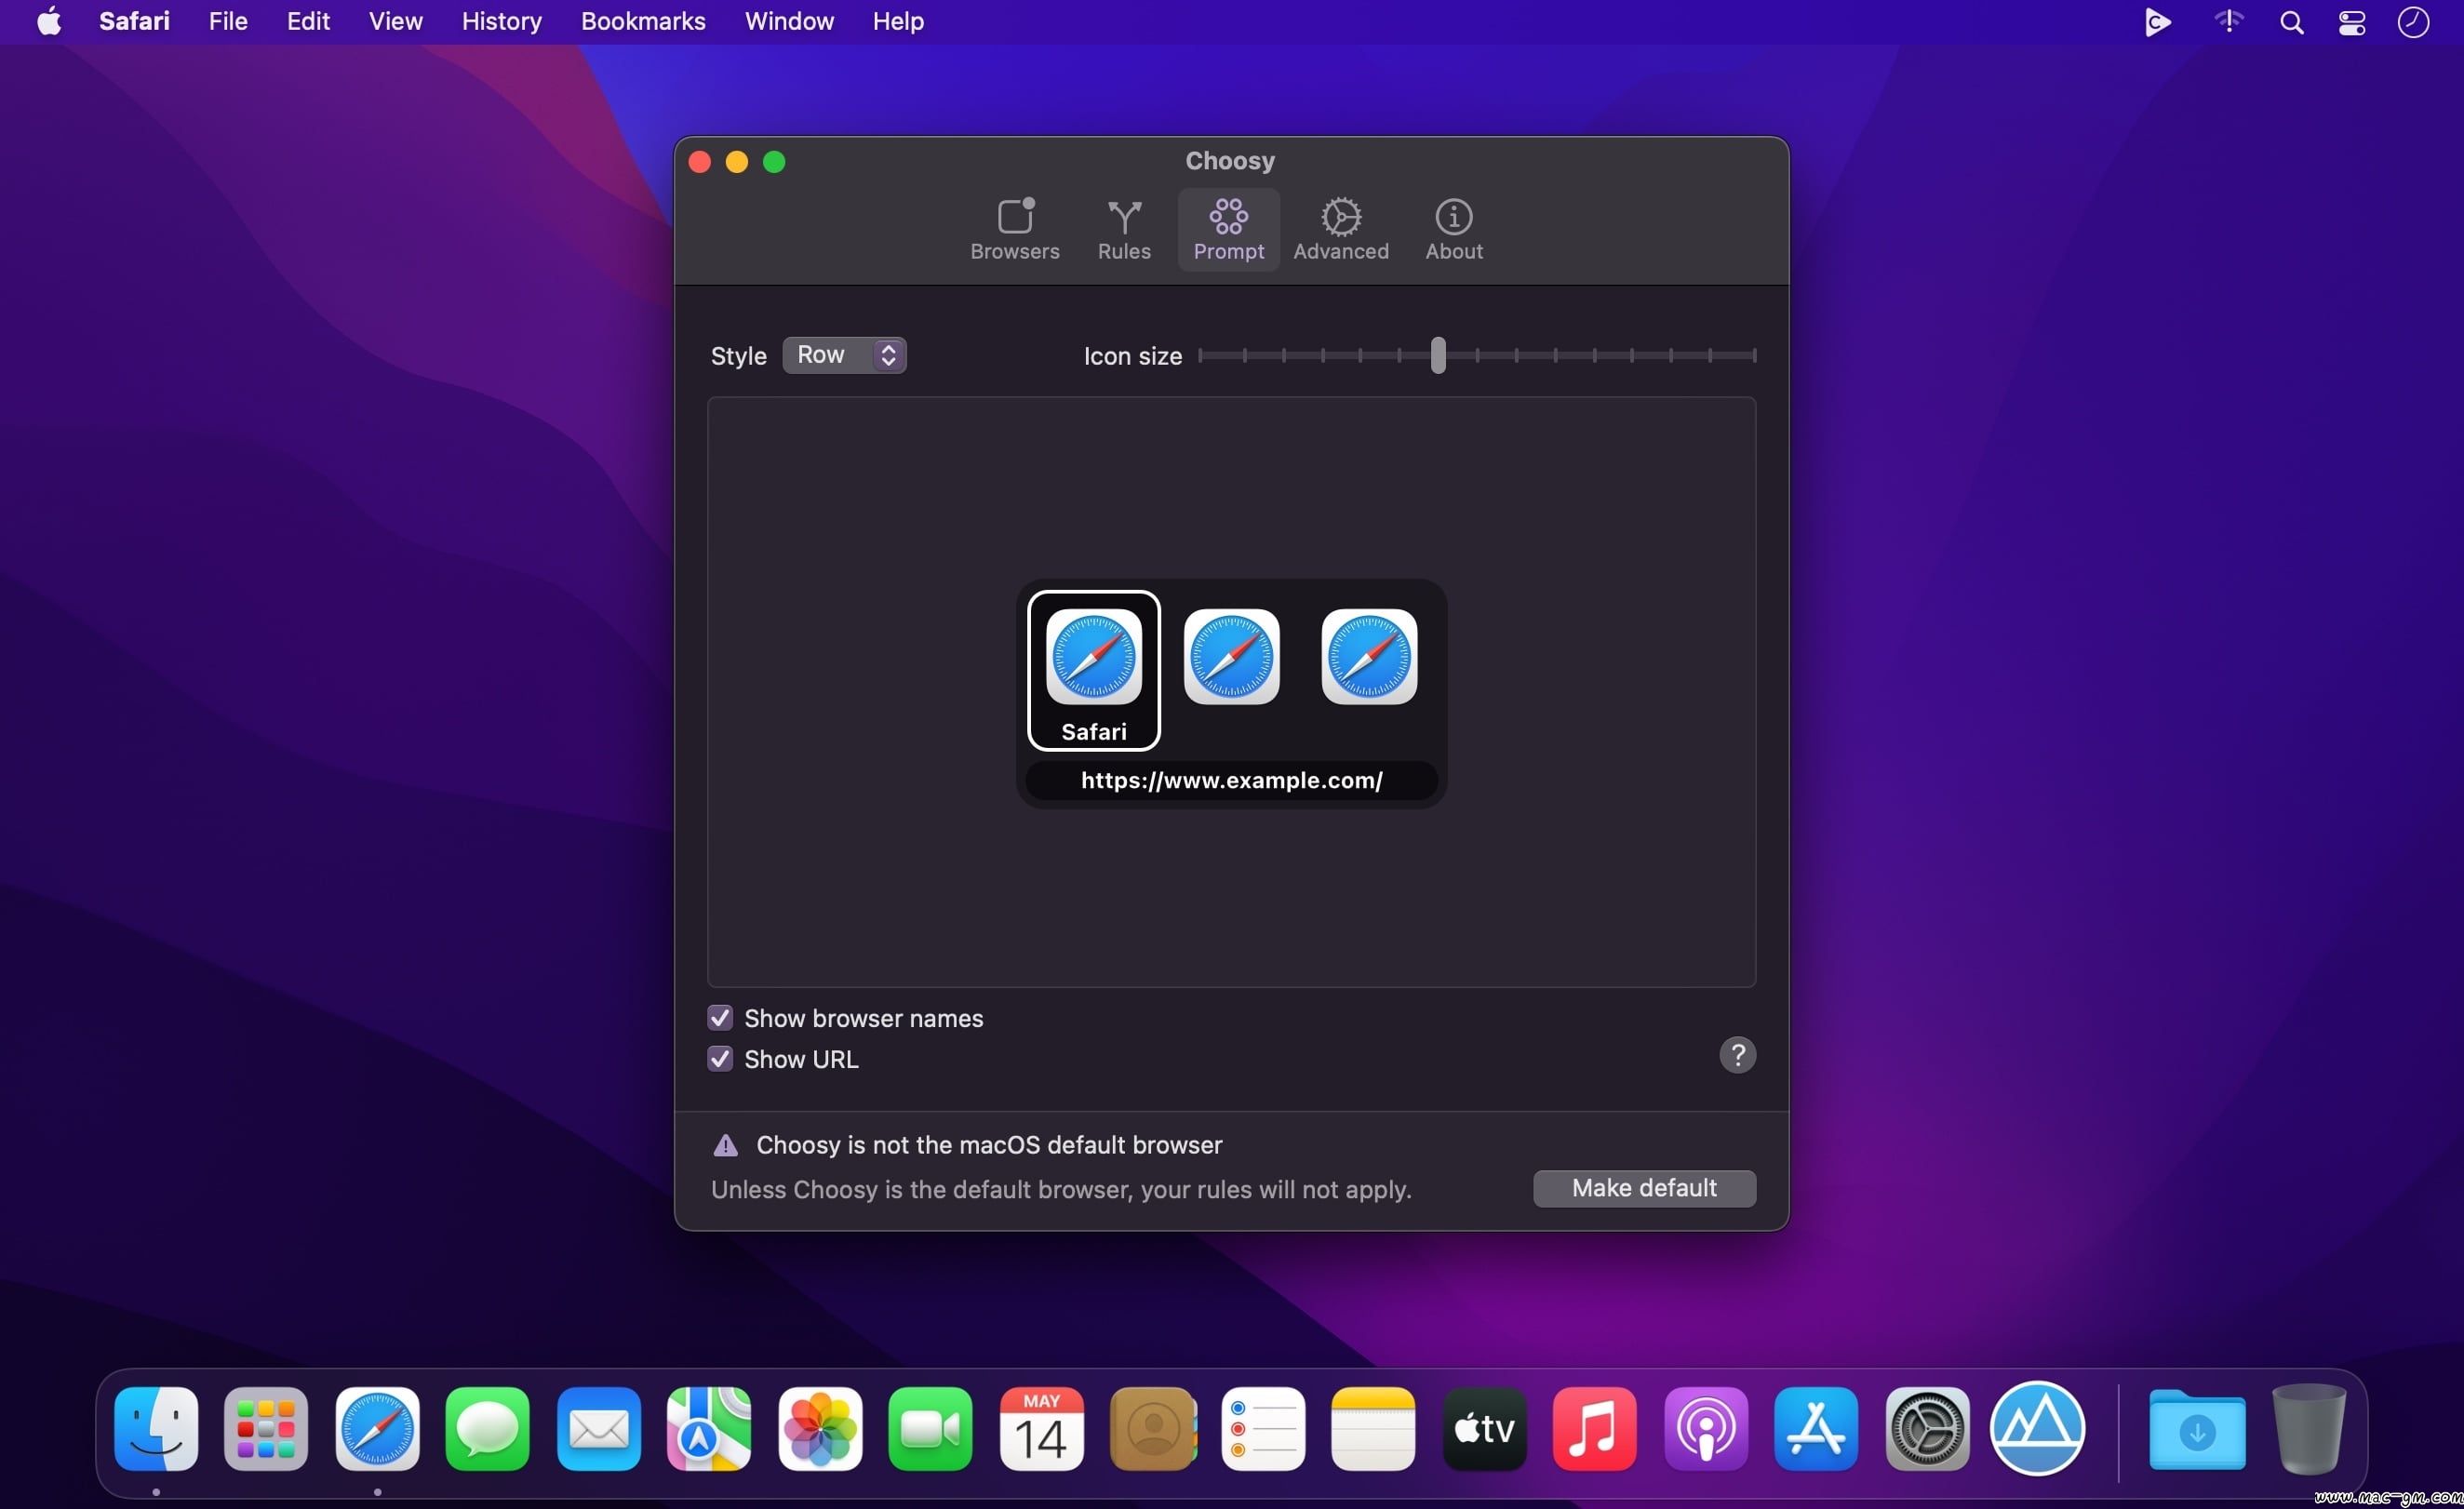The image size is (2464, 1509).
Task: Open App Store from the Dock
Action: point(1816,1428)
